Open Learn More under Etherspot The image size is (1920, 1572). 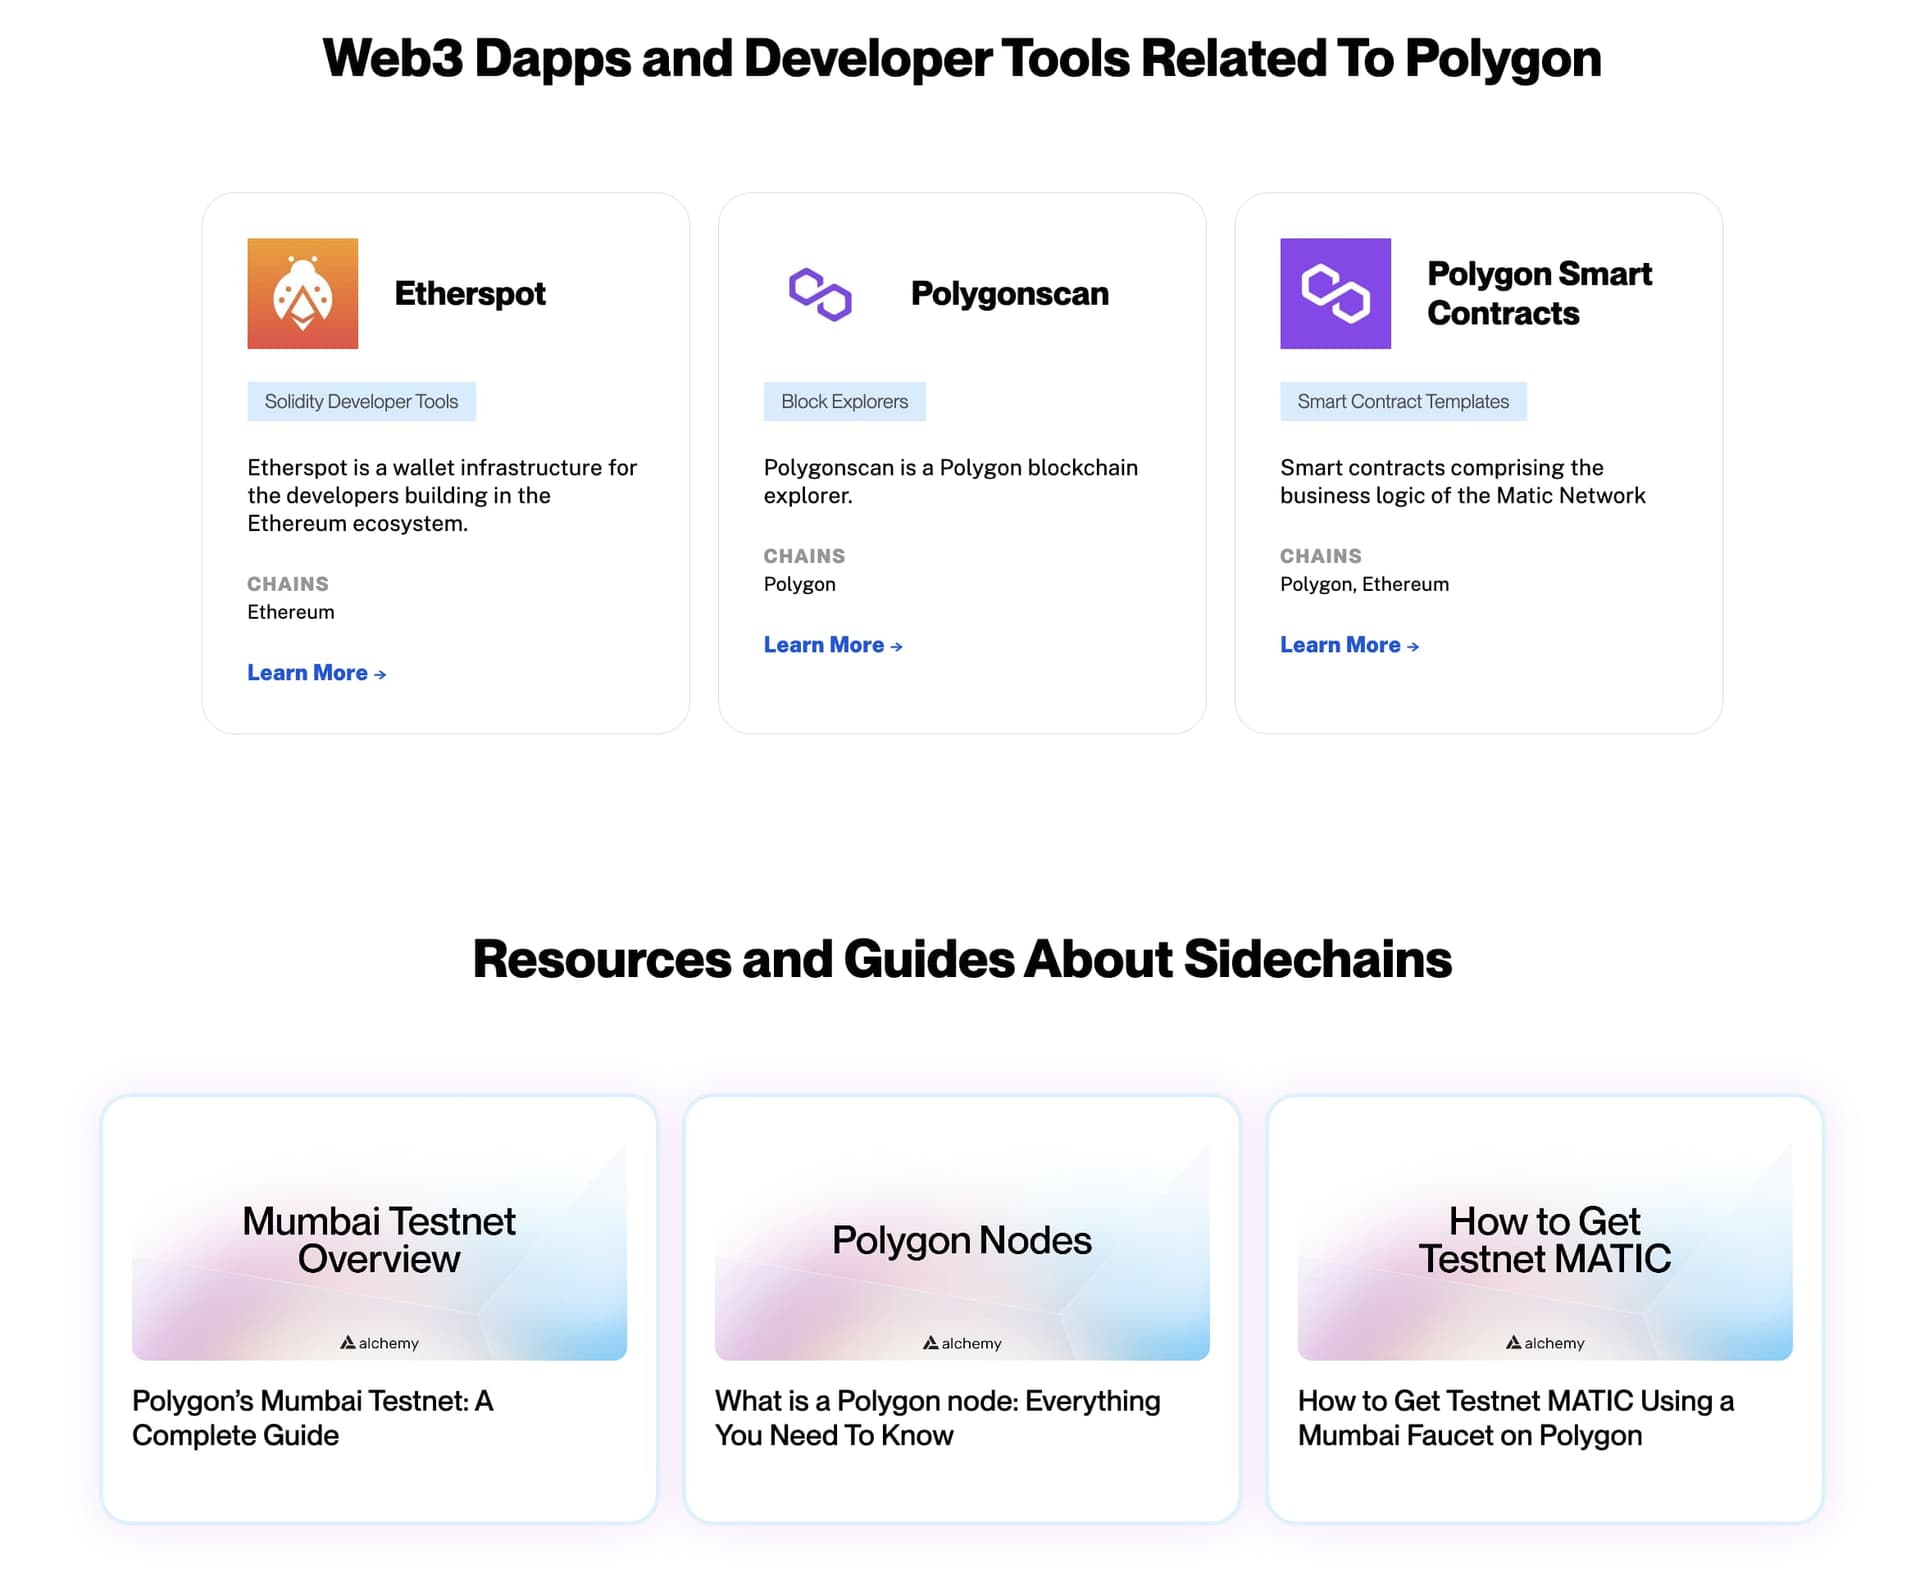click(308, 673)
